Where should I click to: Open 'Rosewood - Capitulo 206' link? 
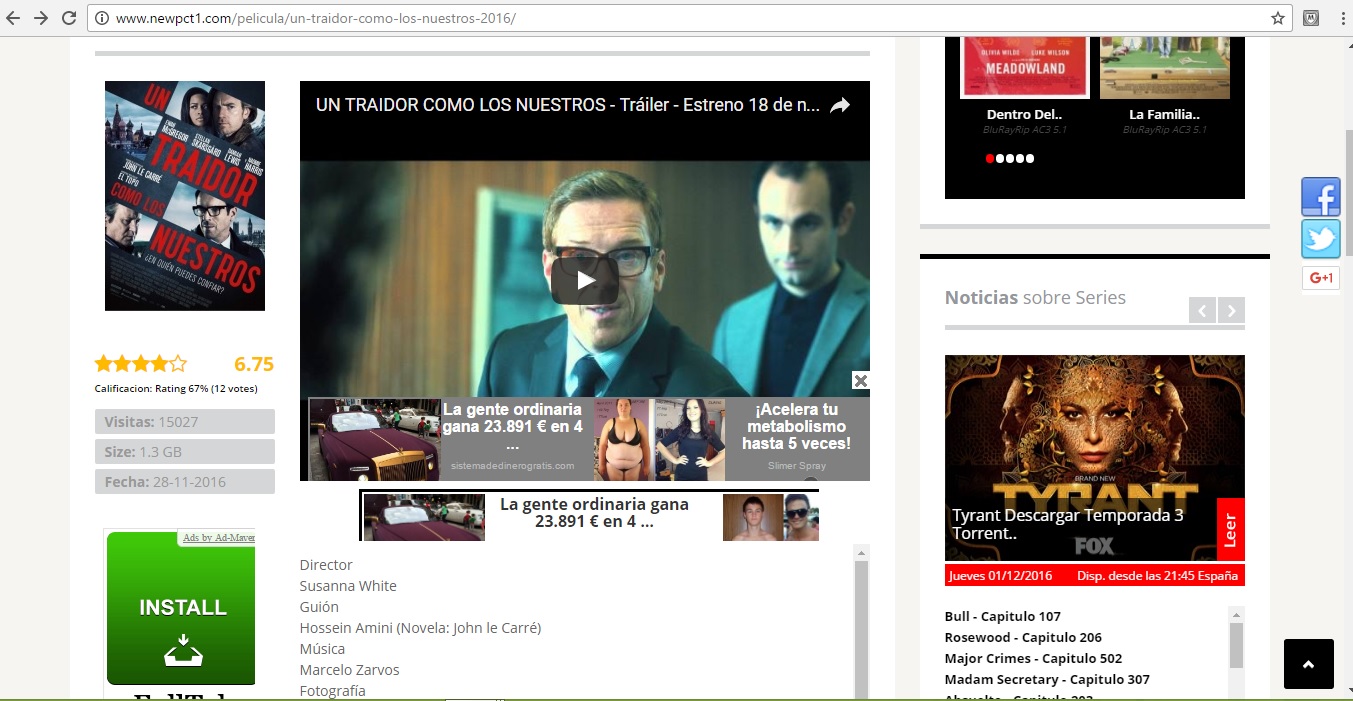pyautogui.click(x=1023, y=637)
